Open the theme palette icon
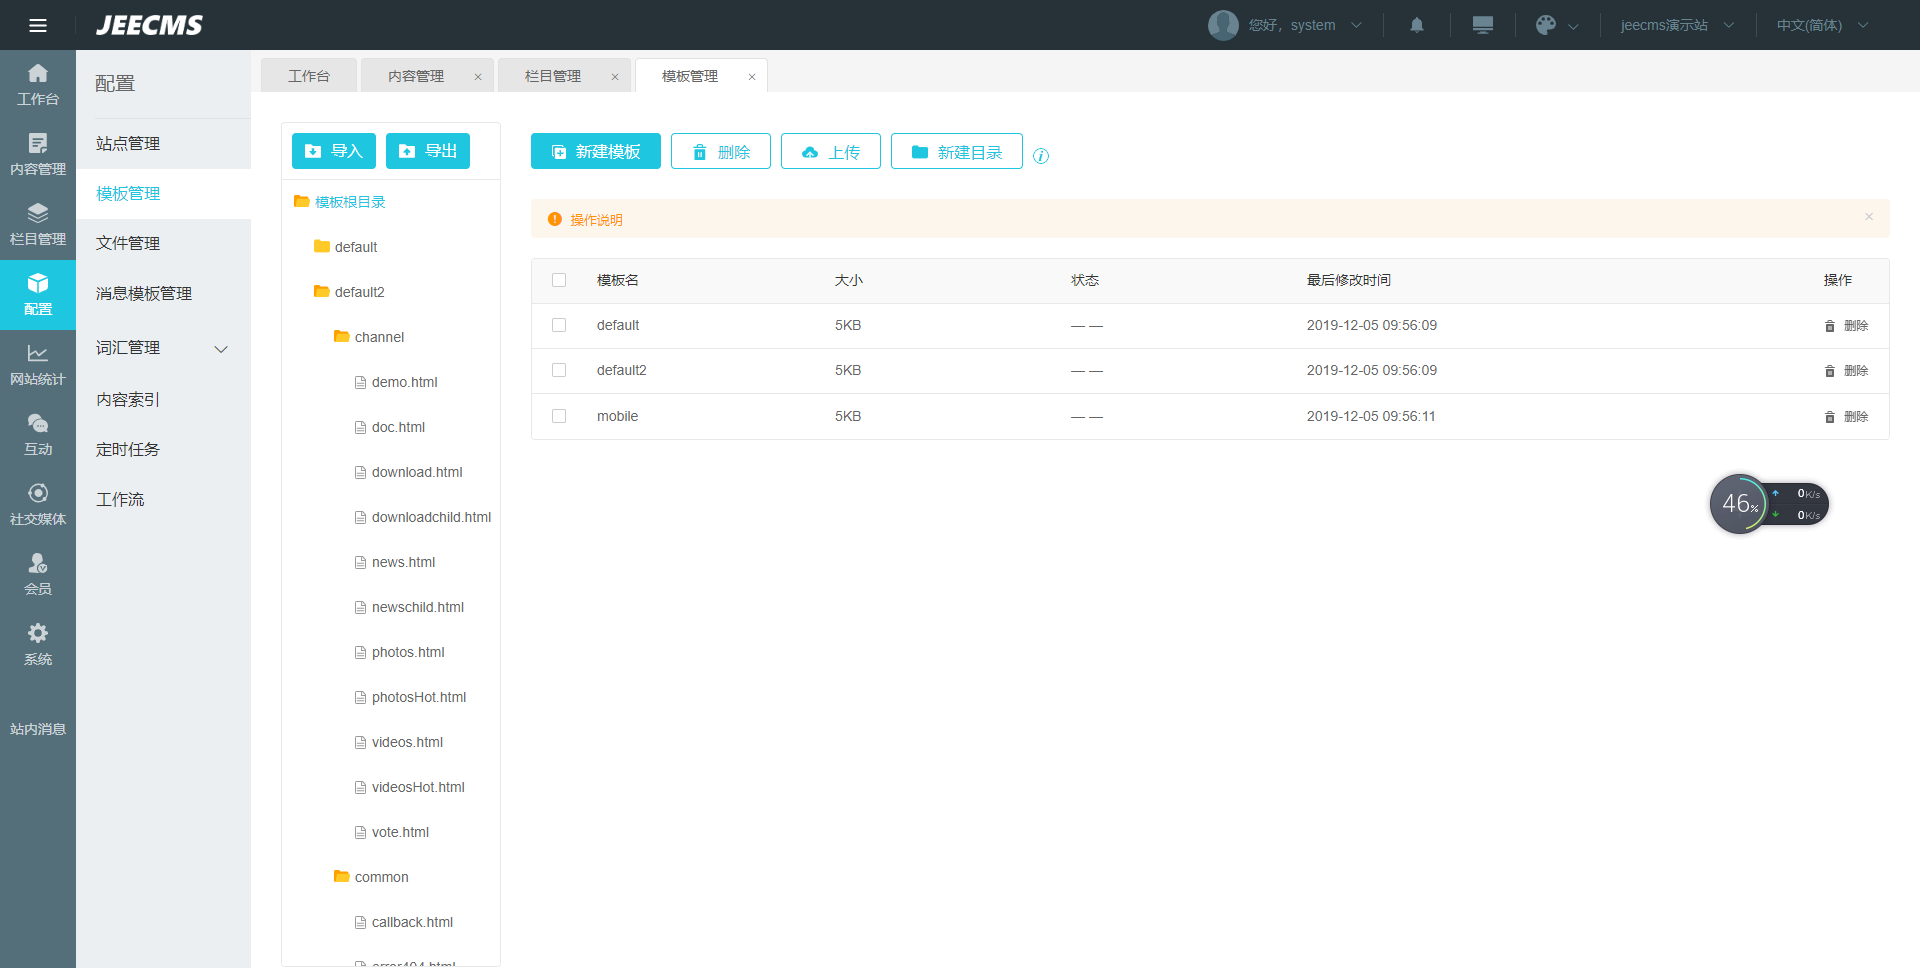The height and width of the screenshot is (968, 1920). pyautogui.click(x=1546, y=25)
